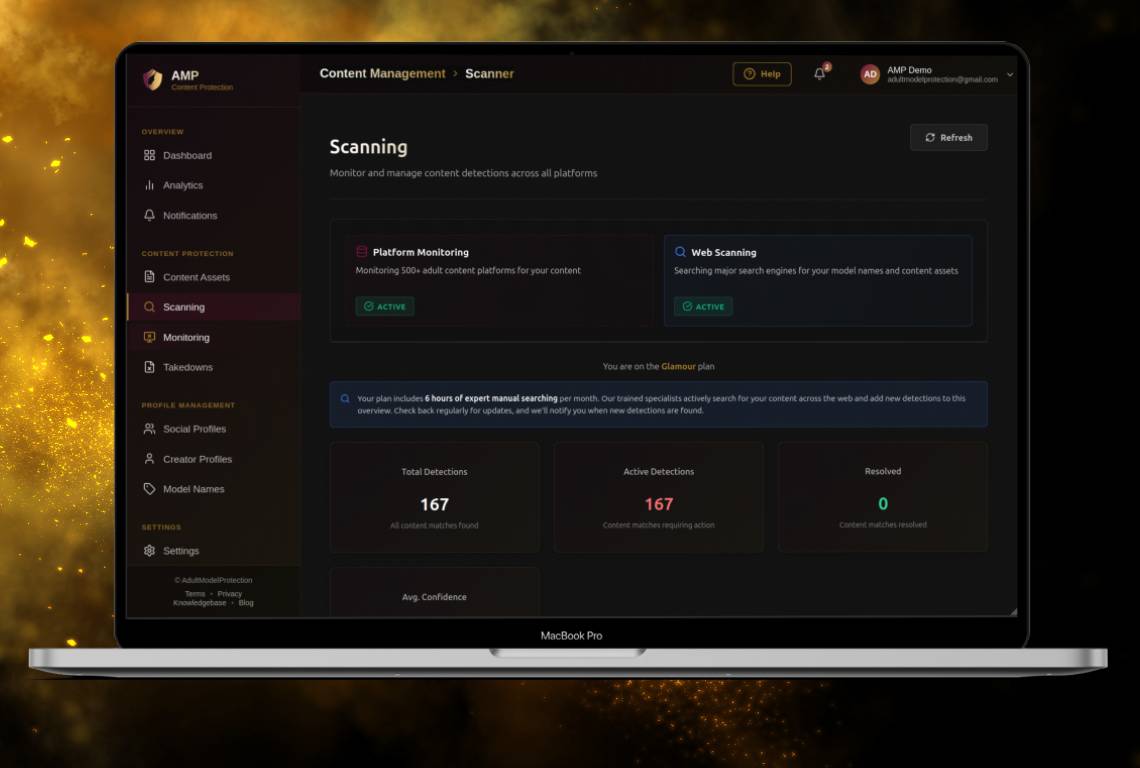Select Scanner in the breadcrumb trail
The image size is (1140, 768).
489,73
